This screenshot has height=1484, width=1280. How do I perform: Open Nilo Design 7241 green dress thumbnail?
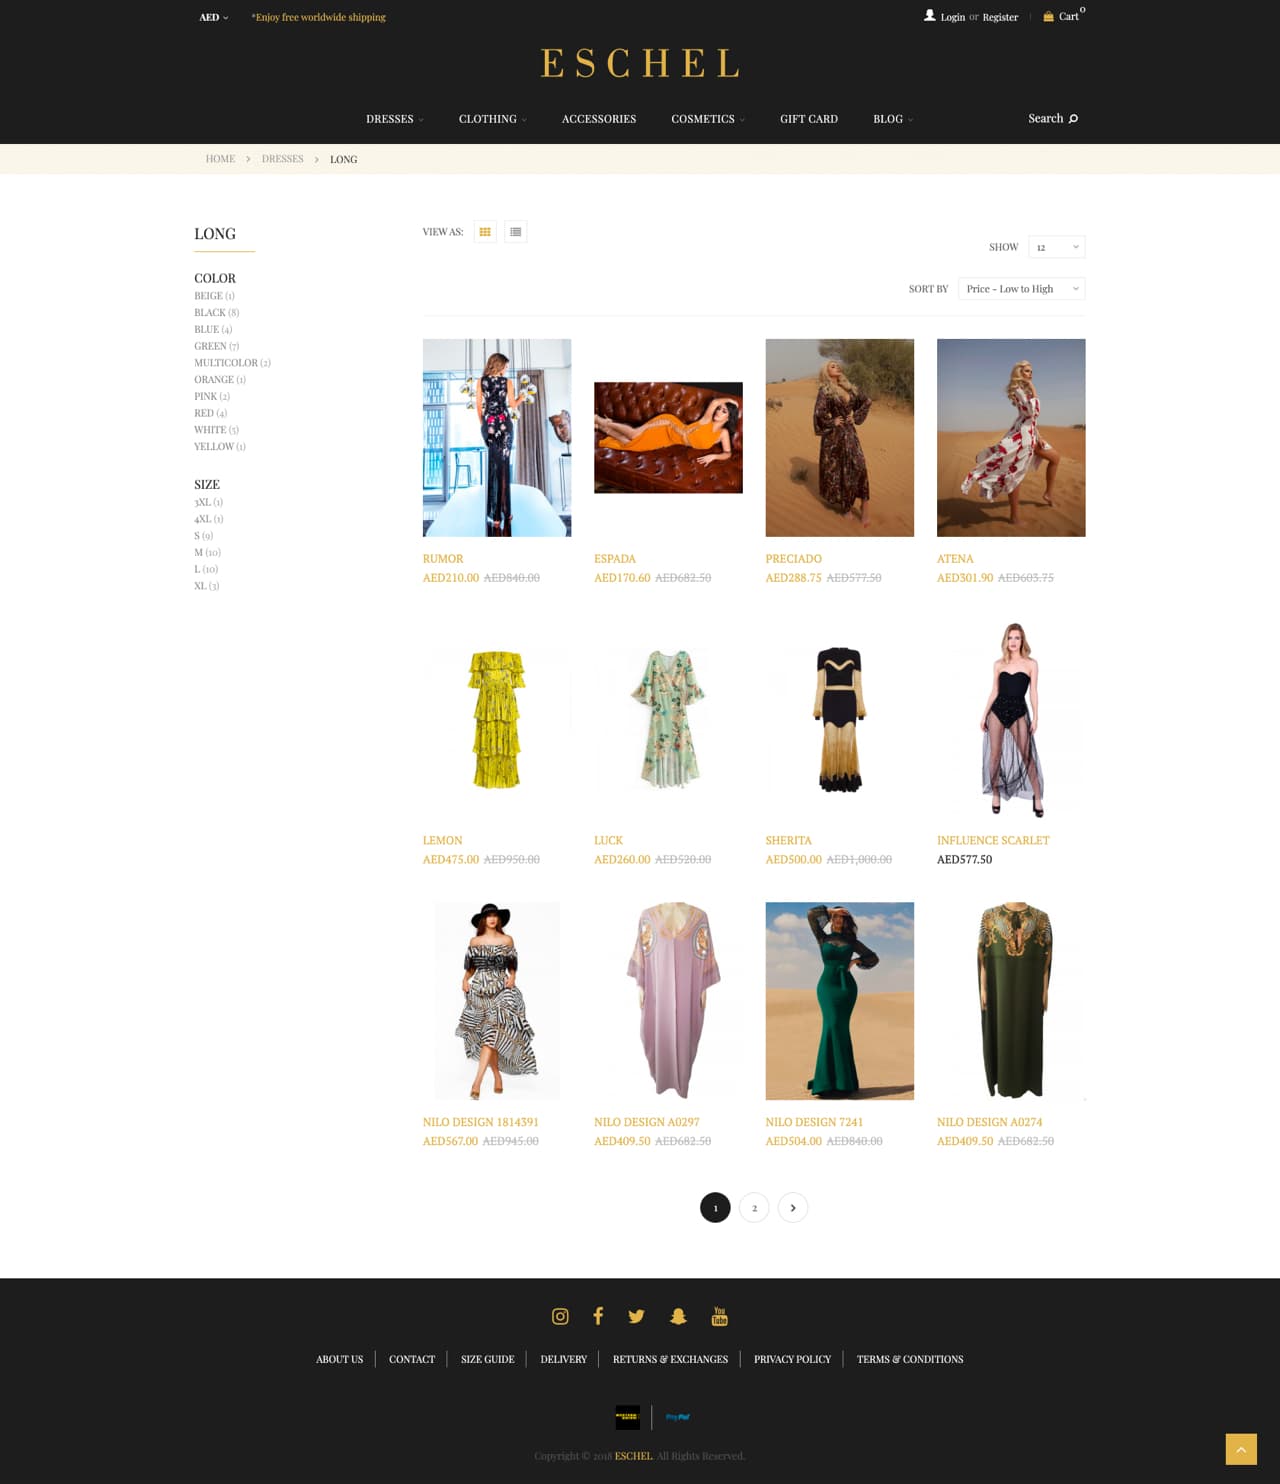tap(840, 1001)
